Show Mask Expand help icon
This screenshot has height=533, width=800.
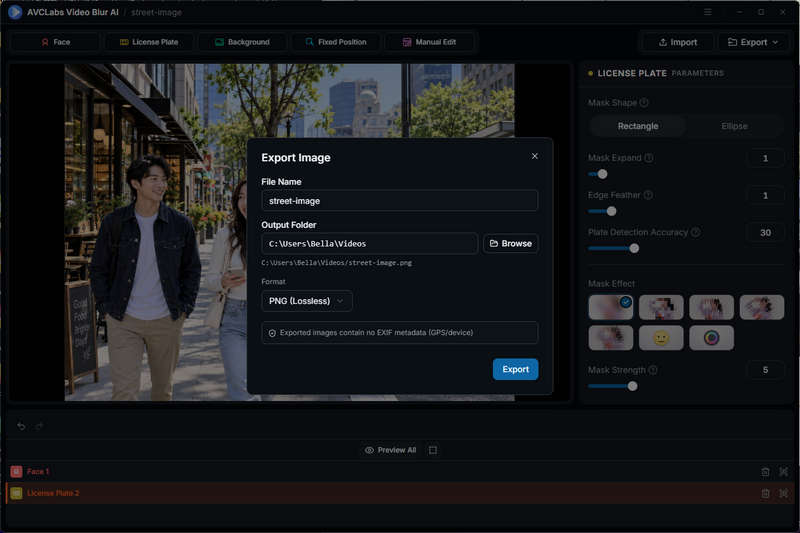tap(648, 158)
